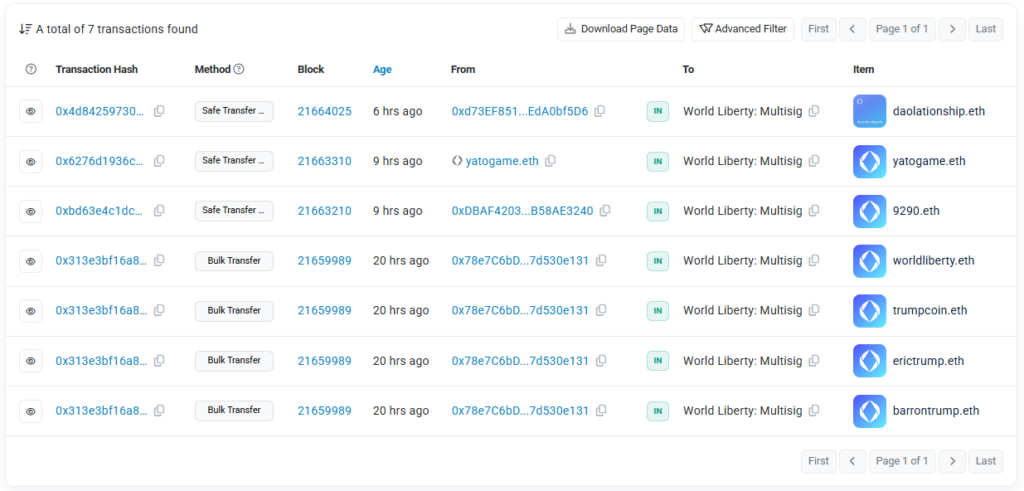Go to next page in bottom pagination

952,461
